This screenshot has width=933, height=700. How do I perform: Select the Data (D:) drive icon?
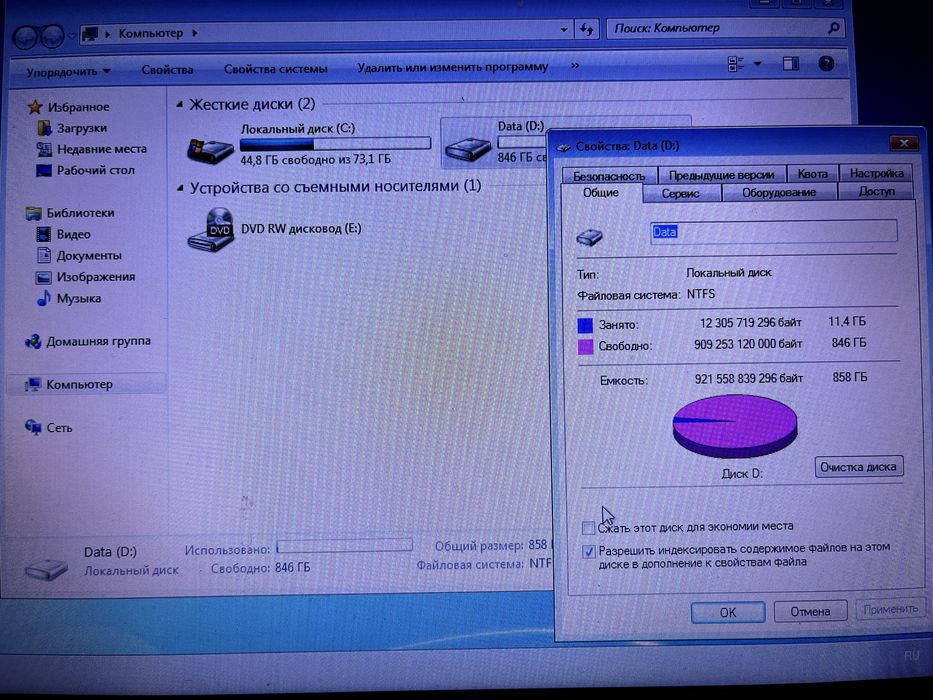tap(468, 148)
